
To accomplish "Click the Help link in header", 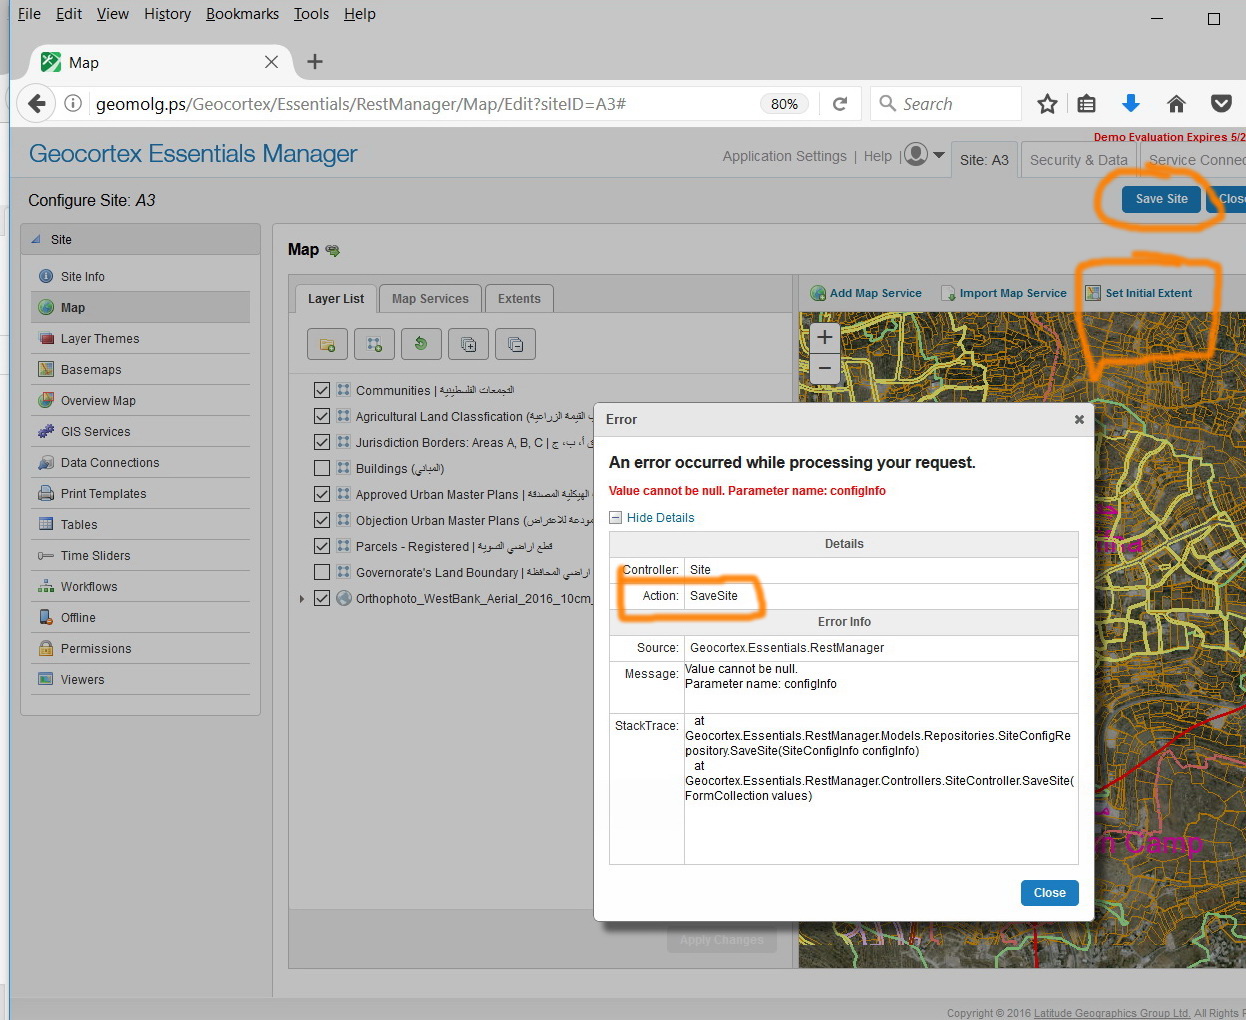I will 877,156.
